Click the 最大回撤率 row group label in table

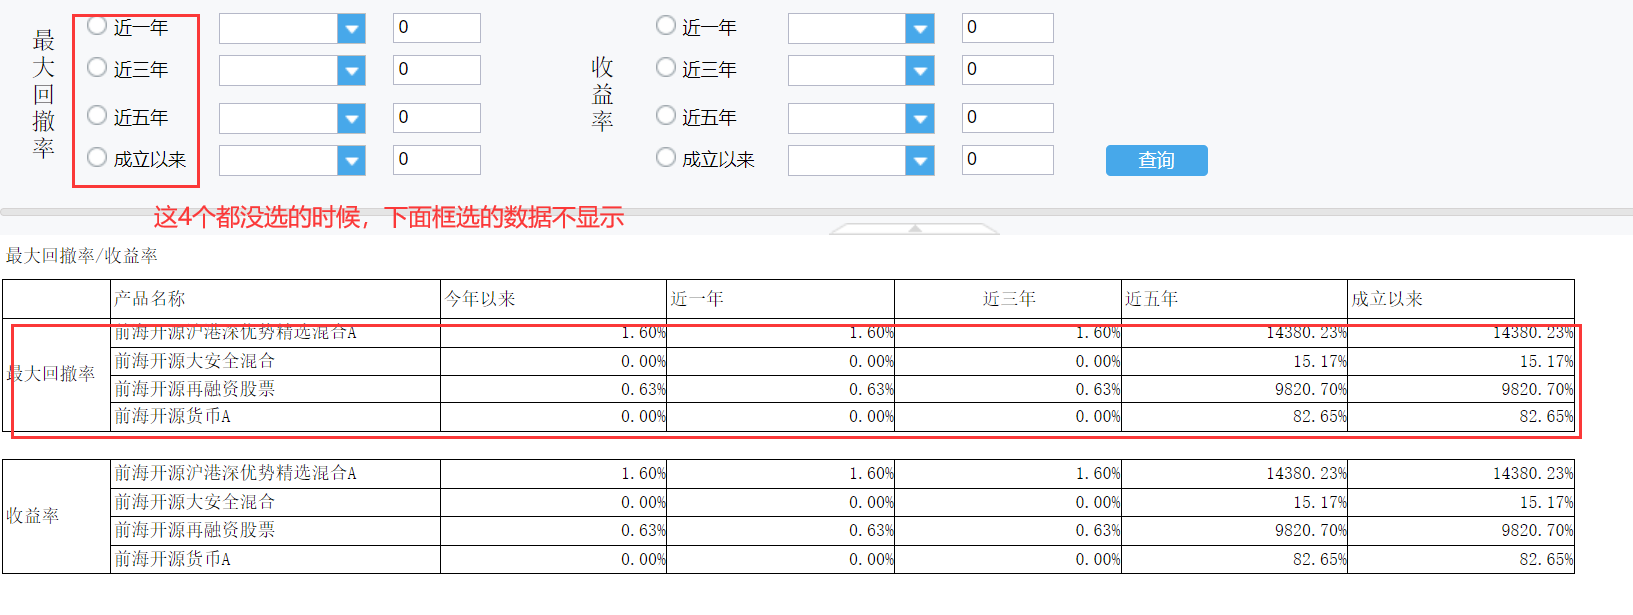pos(51,374)
